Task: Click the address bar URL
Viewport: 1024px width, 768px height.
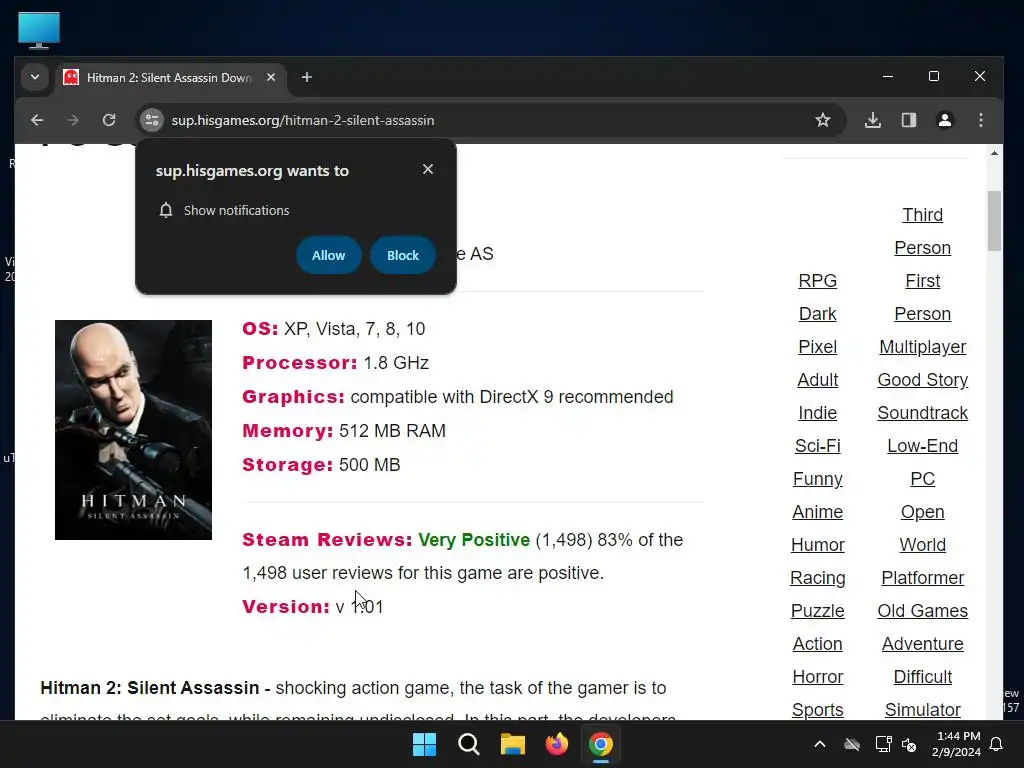Action: (x=303, y=120)
